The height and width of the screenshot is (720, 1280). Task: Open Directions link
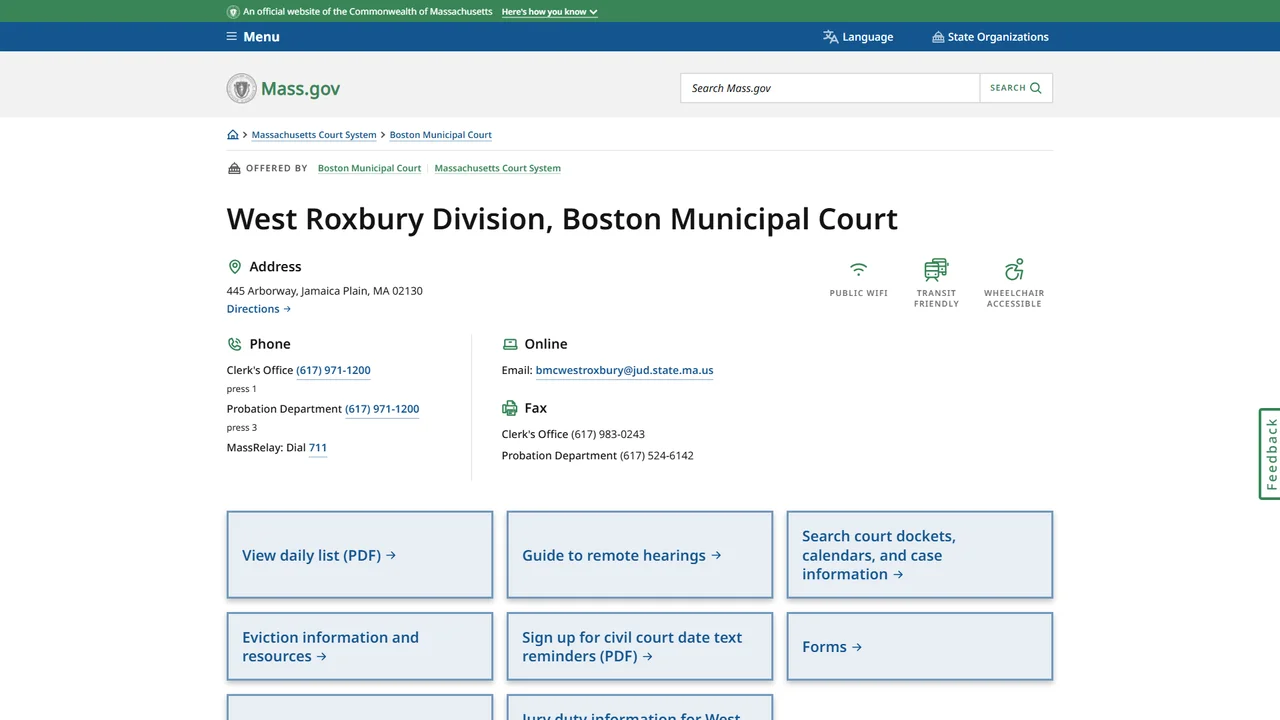pyautogui.click(x=259, y=309)
